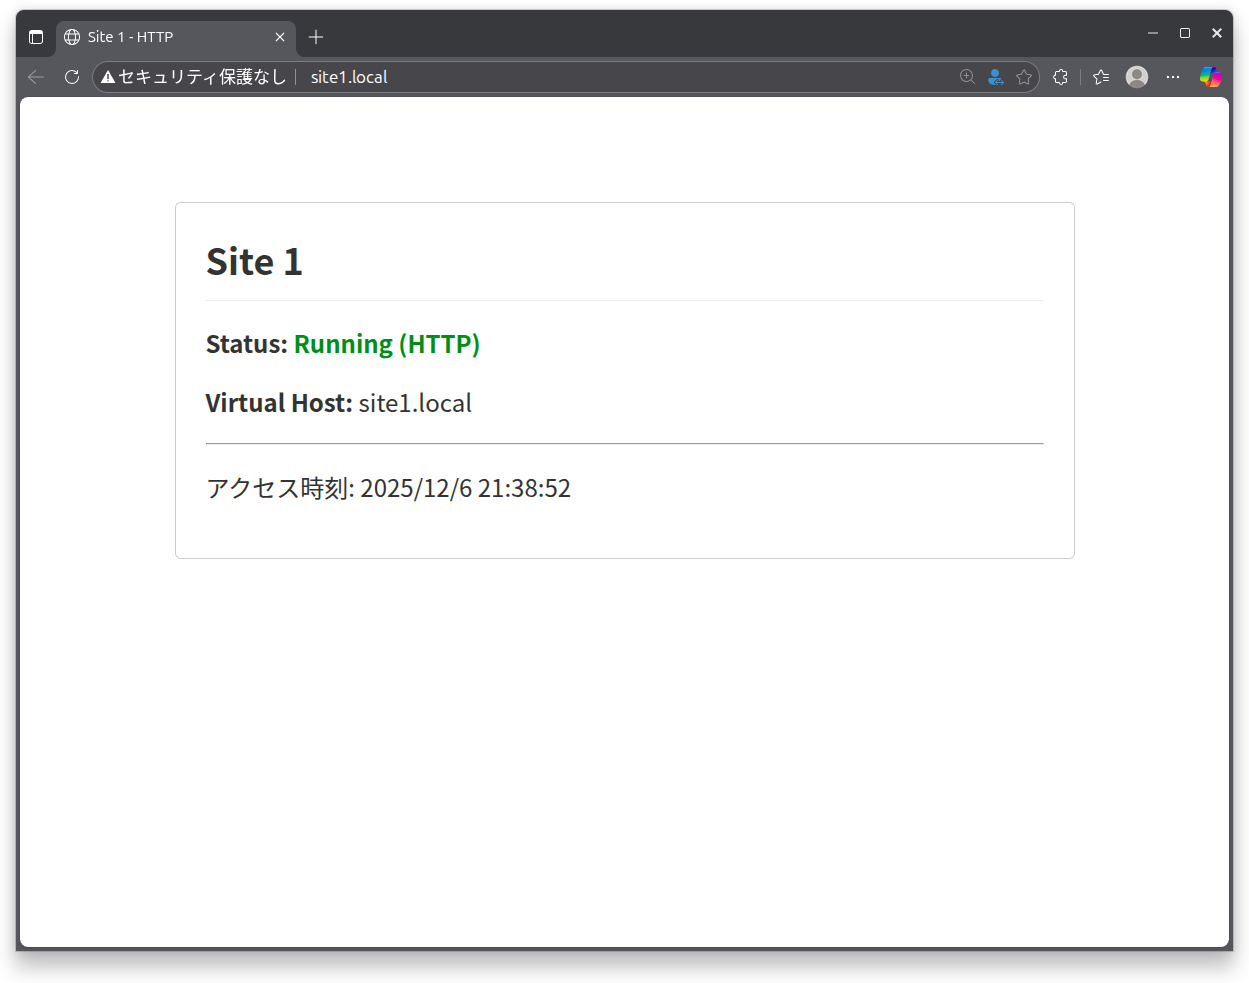This screenshot has width=1249, height=983.
Task: Close the Site 1 - HTTP tab
Action: pos(280,37)
